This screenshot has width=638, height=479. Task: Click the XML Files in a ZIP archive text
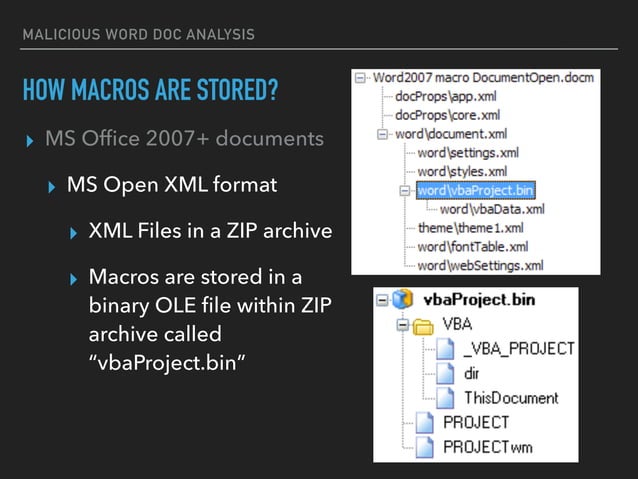point(210,231)
